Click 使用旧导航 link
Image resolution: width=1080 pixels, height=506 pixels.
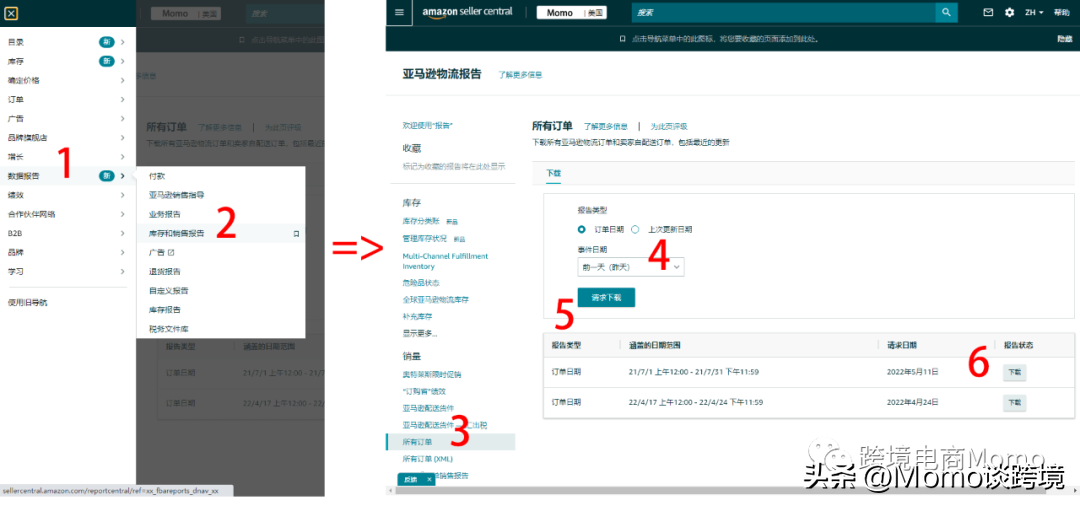(x=28, y=302)
